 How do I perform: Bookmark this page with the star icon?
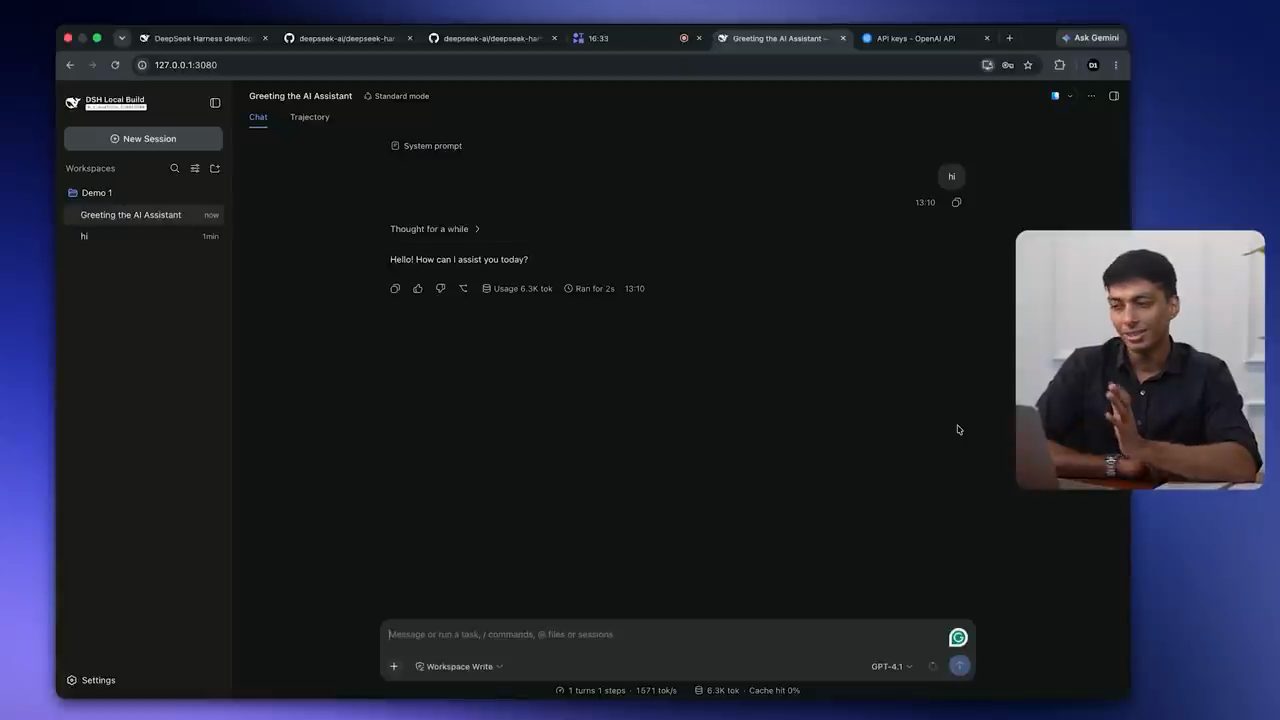tap(1028, 65)
